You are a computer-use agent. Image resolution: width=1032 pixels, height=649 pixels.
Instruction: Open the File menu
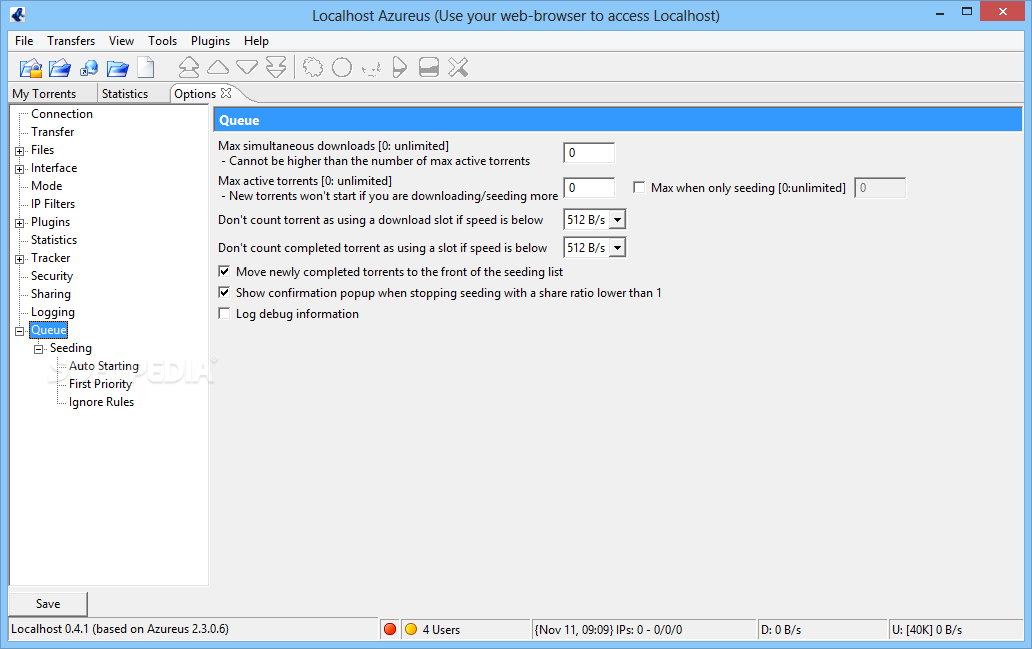24,41
